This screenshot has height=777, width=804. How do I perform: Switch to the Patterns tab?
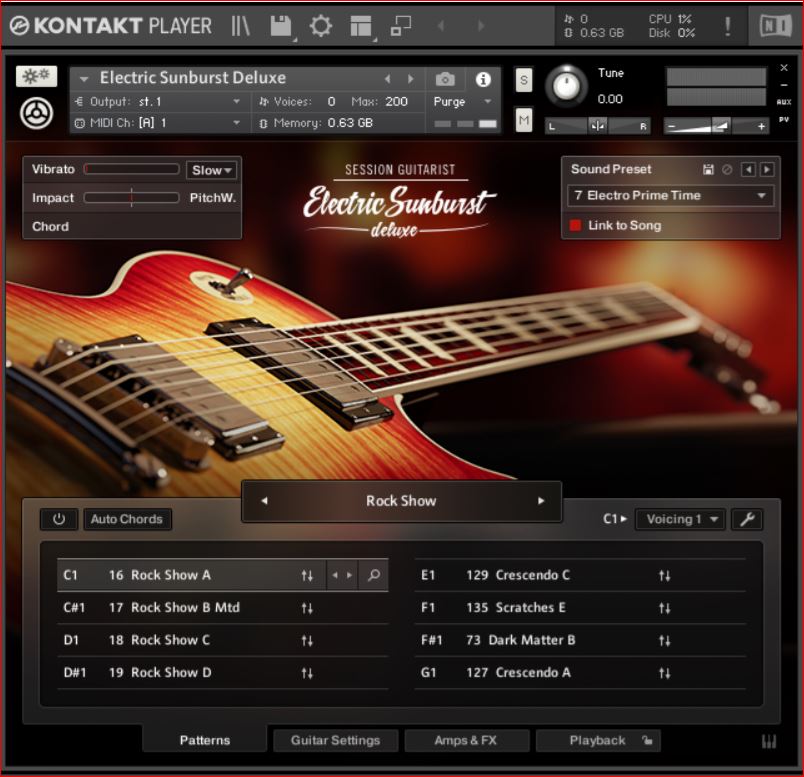[205, 740]
